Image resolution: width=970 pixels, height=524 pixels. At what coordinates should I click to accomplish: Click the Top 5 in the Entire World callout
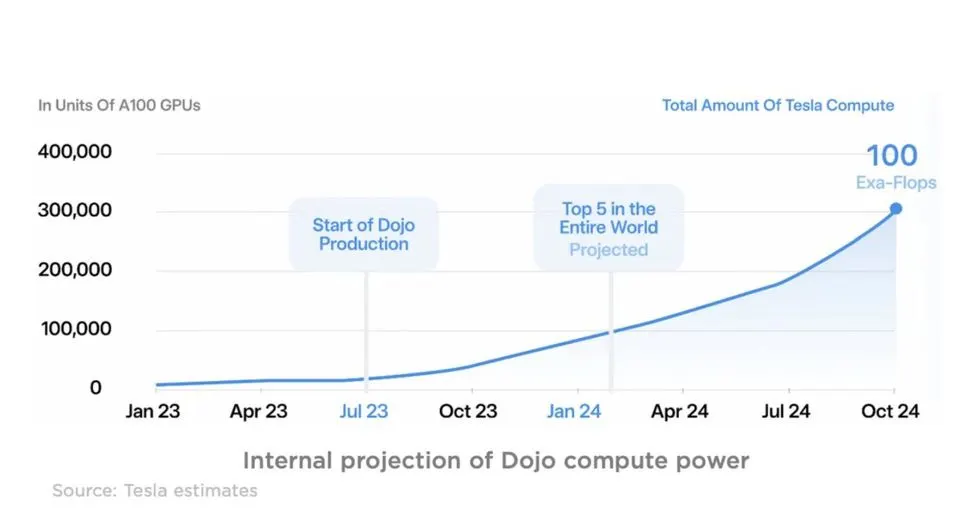click(x=609, y=228)
